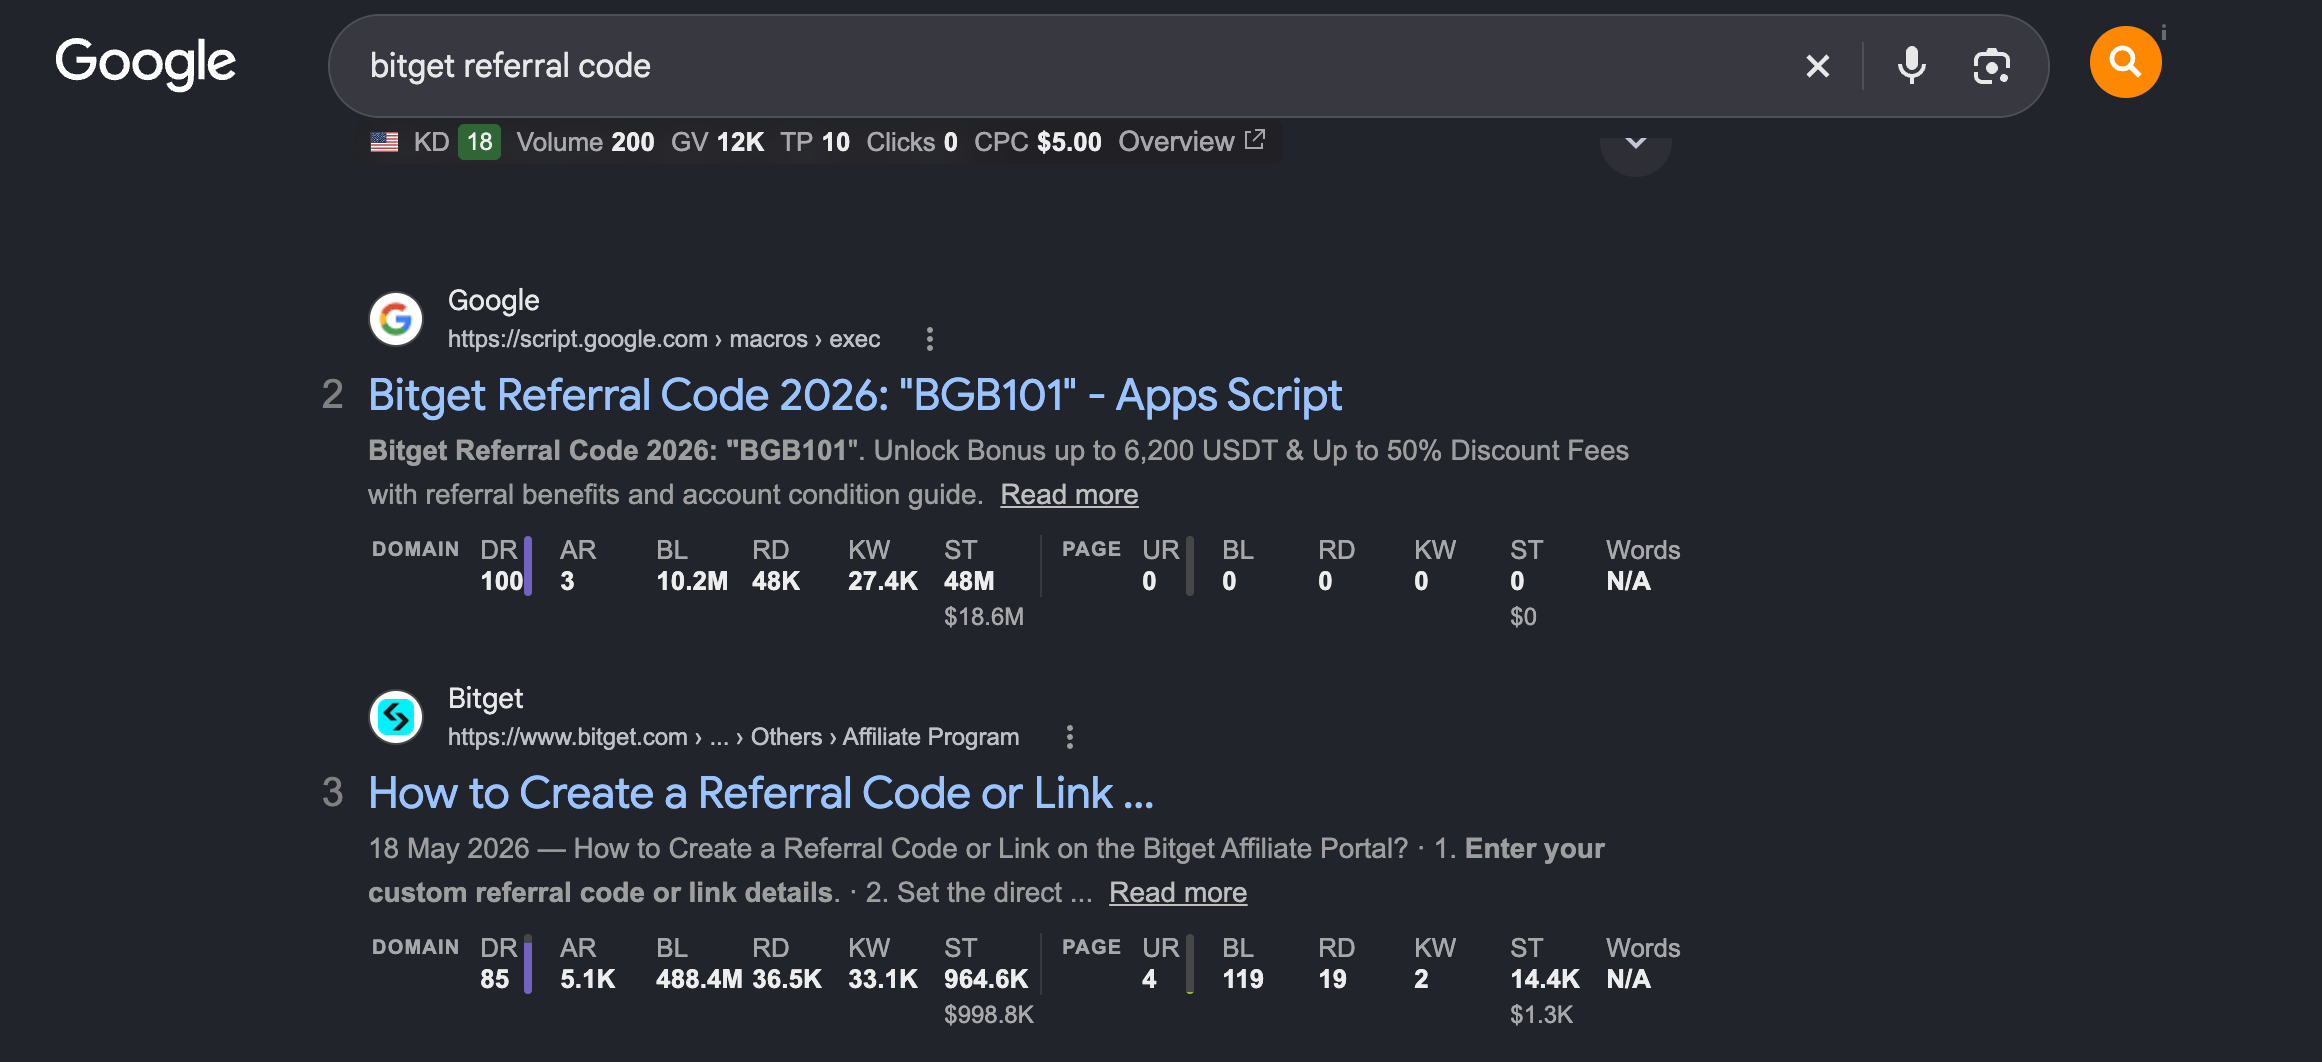Open the Ahrefs Overview external link

(x=1192, y=141)
